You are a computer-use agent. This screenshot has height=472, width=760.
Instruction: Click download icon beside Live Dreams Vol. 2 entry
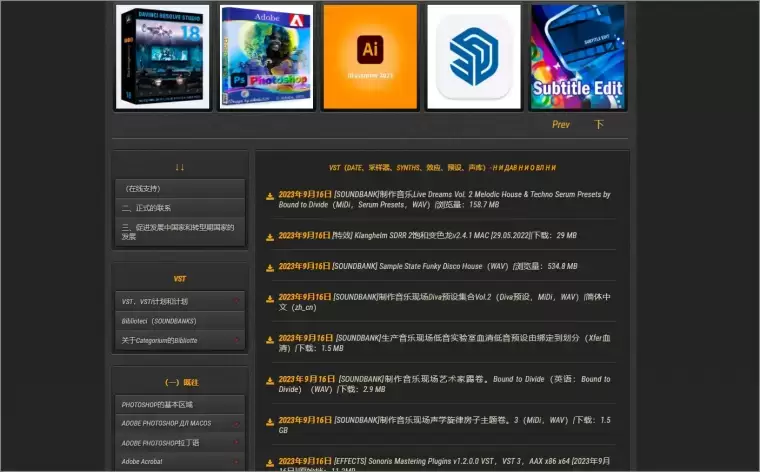270,196
